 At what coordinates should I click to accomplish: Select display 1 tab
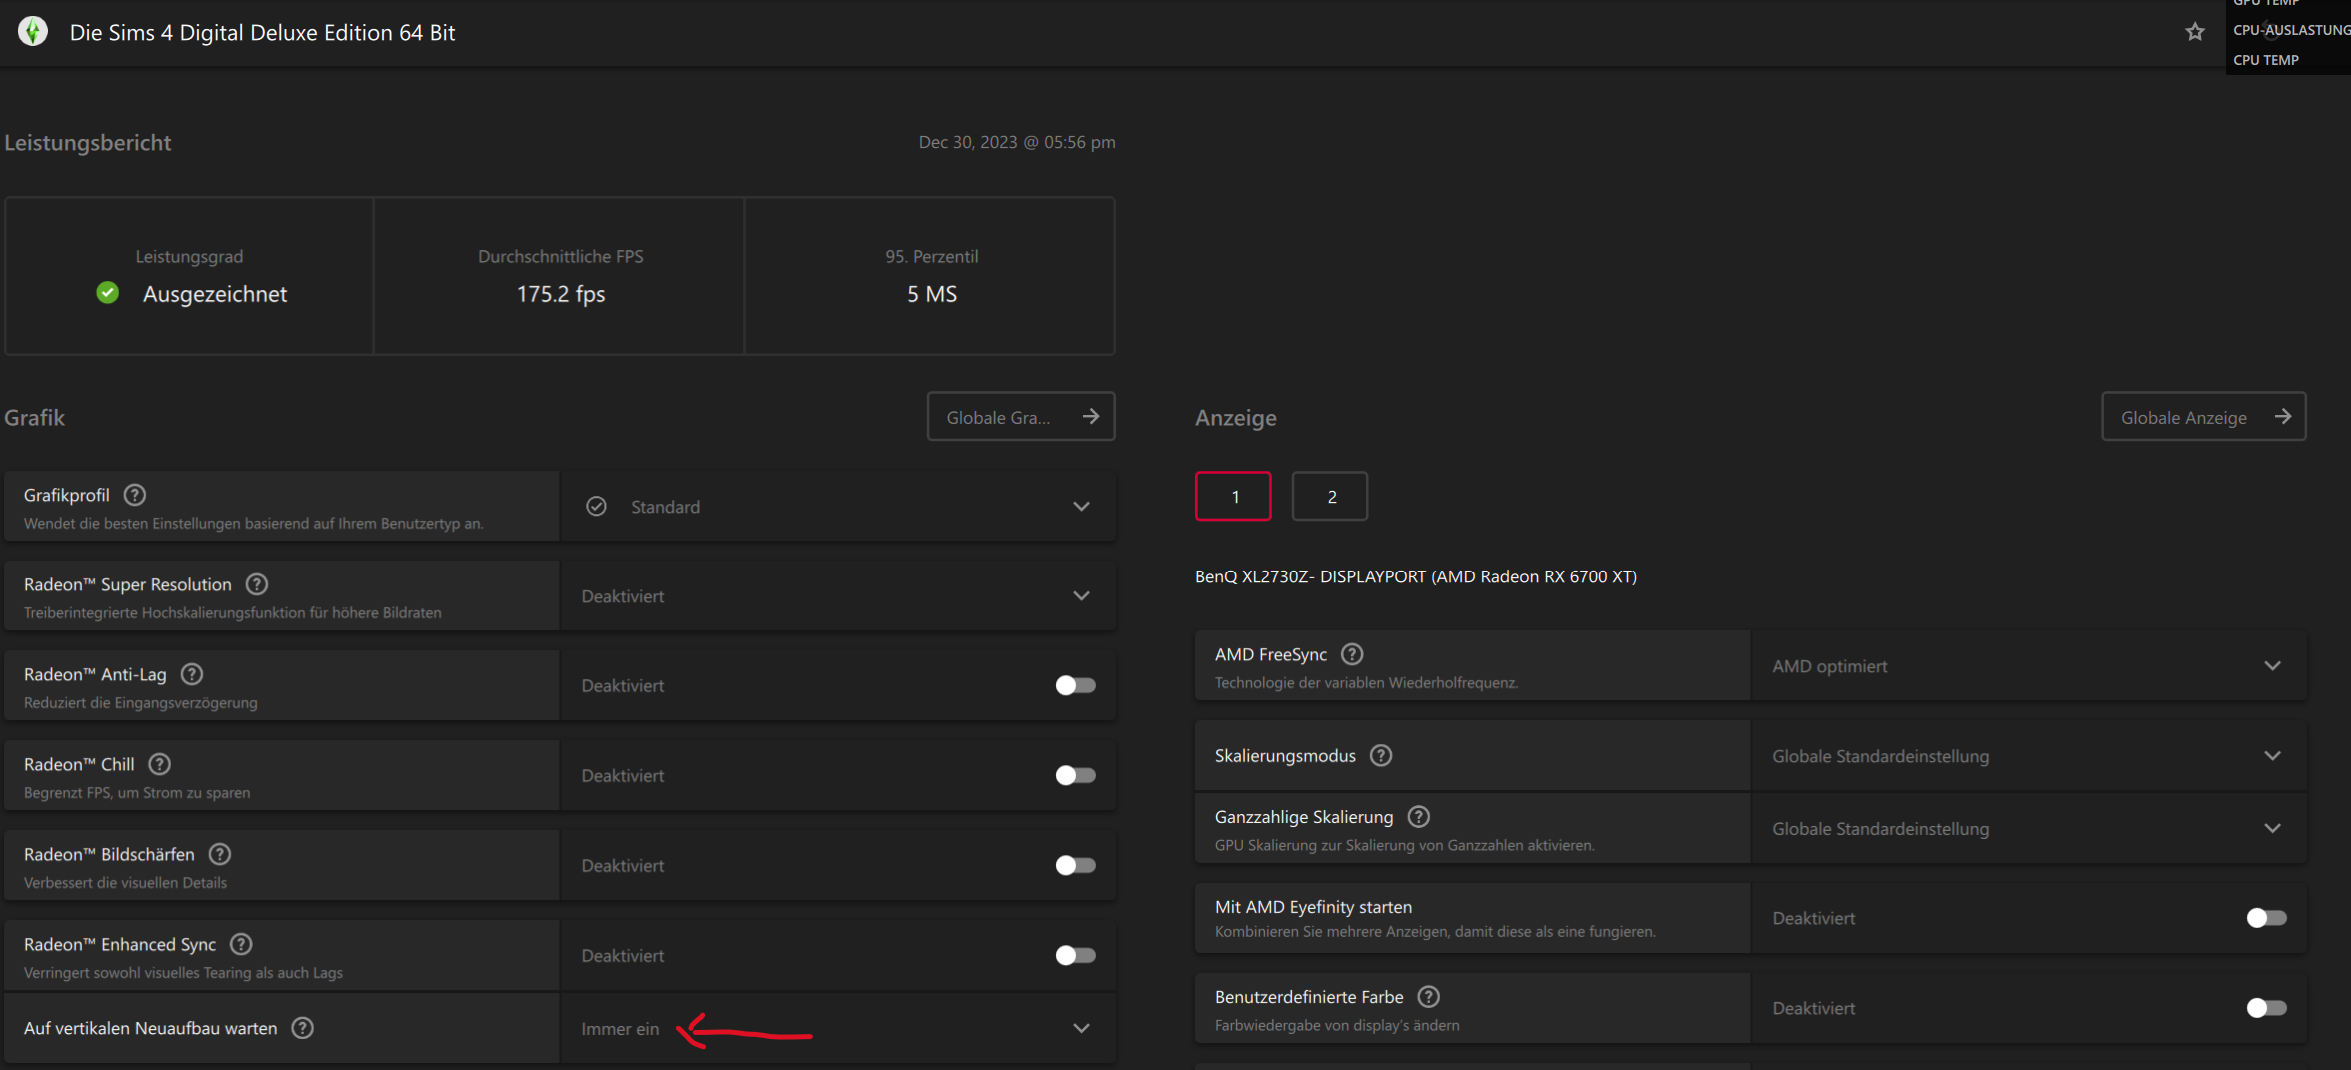click(1234, 496)
